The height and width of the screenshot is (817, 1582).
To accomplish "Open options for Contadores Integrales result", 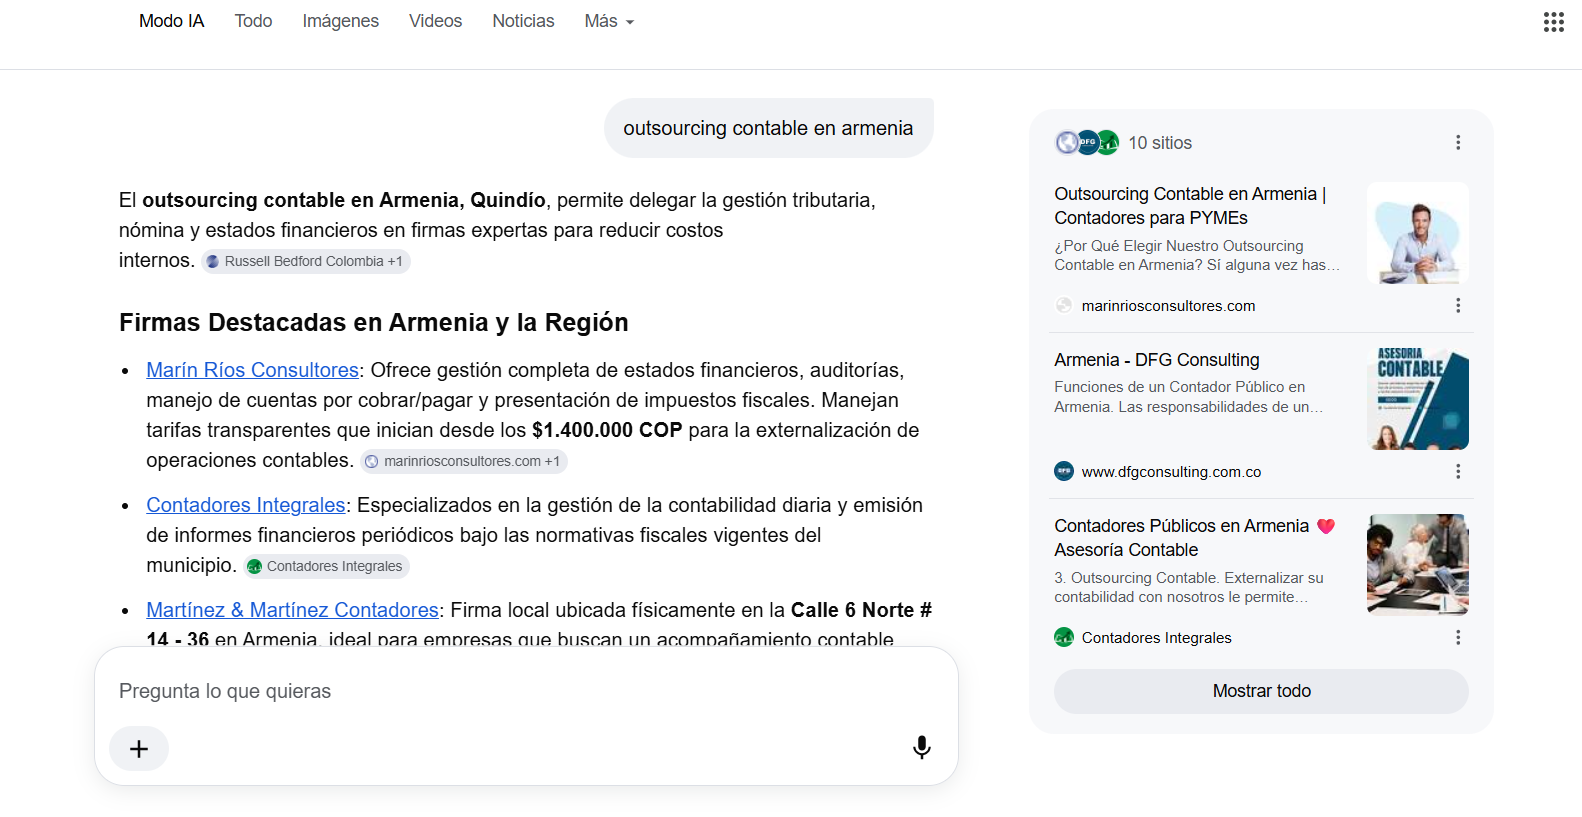I will (1458, 638).
